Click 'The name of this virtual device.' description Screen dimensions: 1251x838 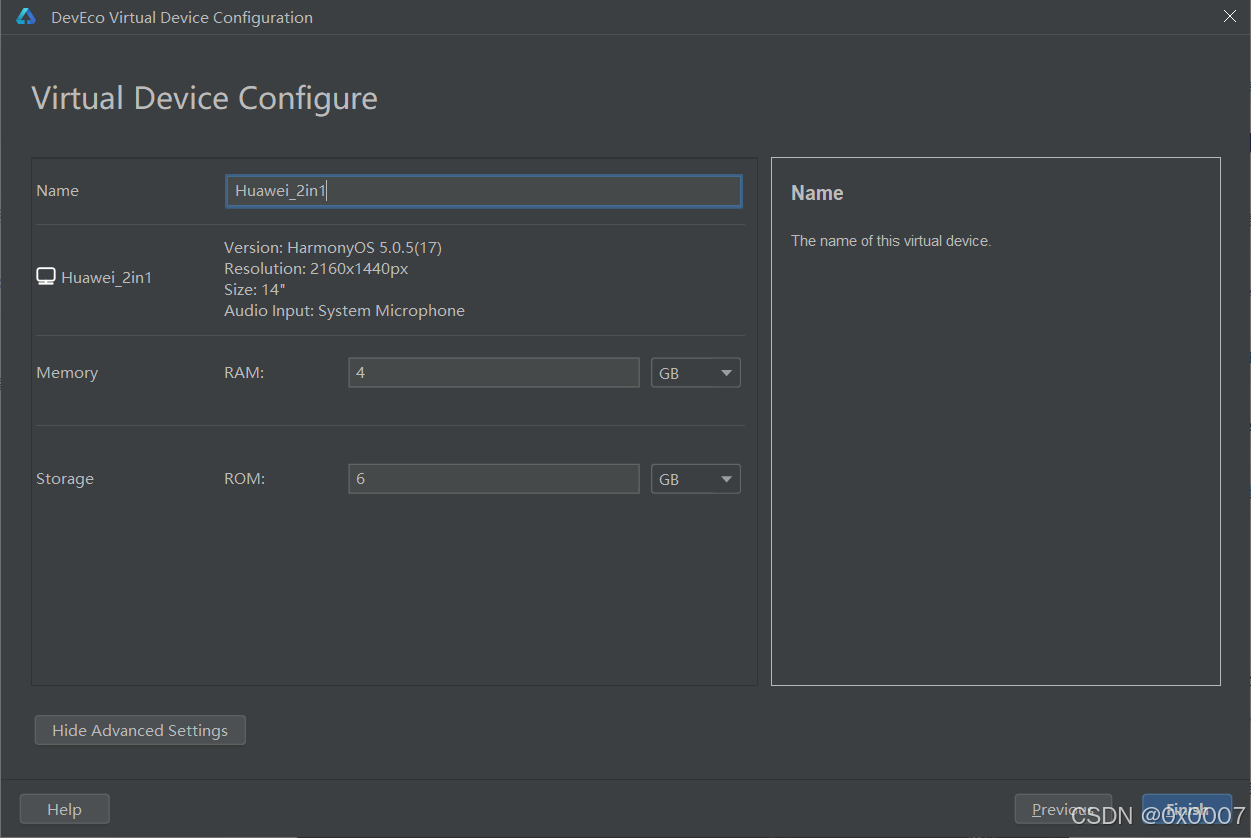pos(891,241)
